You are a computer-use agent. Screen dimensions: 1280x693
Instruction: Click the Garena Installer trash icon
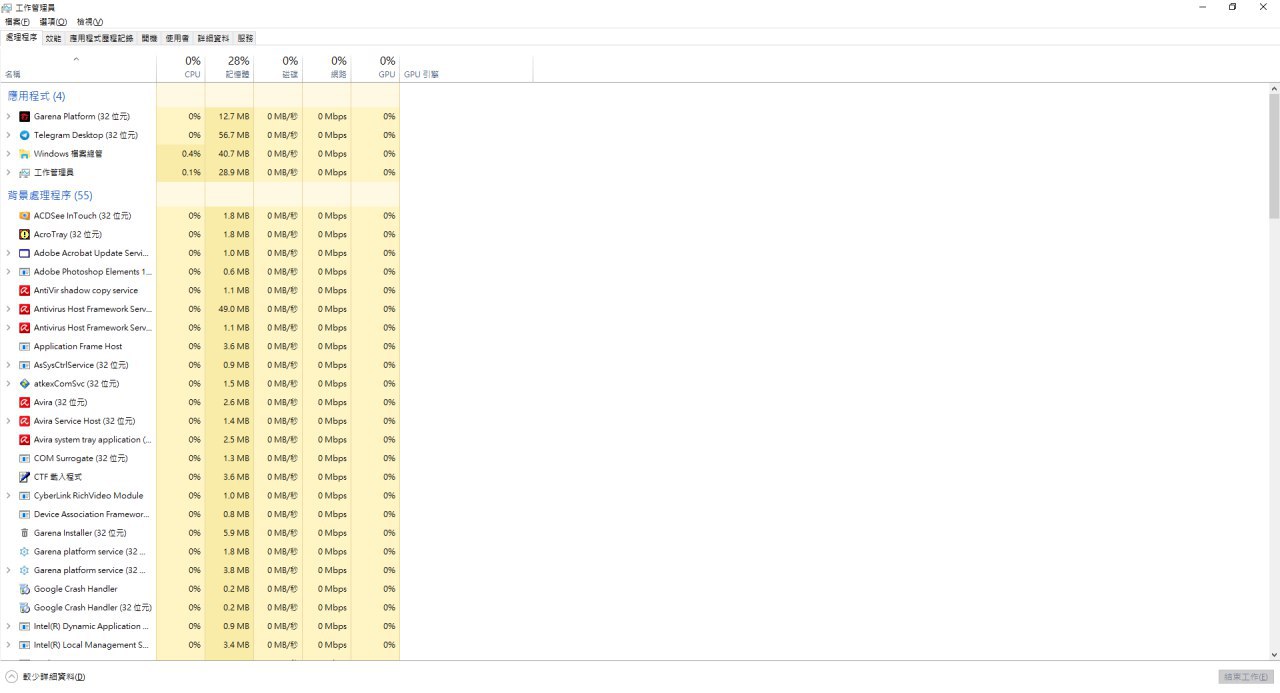[x=25, y=533]
